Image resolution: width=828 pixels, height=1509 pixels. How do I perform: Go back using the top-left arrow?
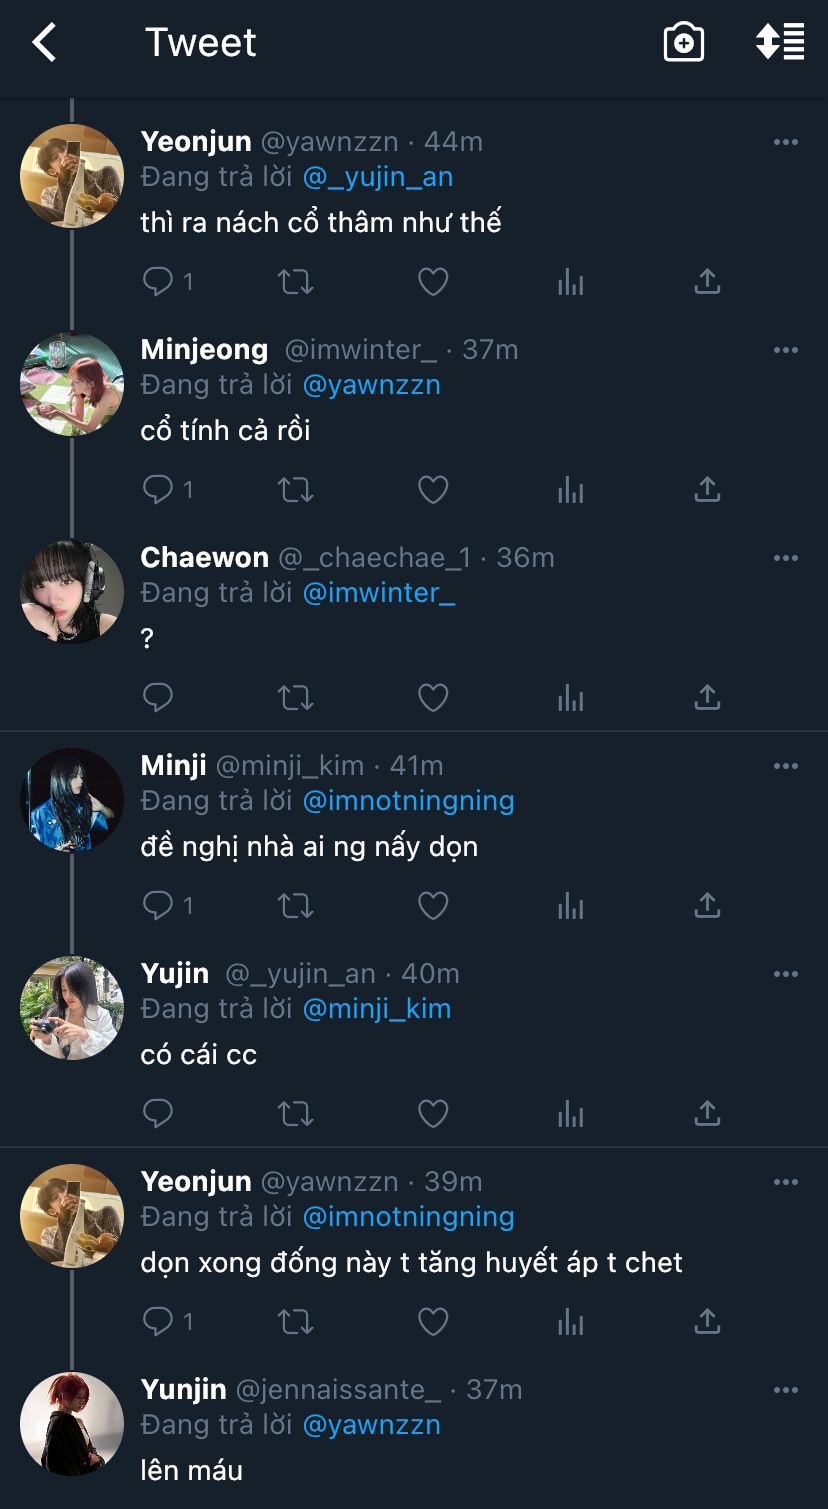44,43
